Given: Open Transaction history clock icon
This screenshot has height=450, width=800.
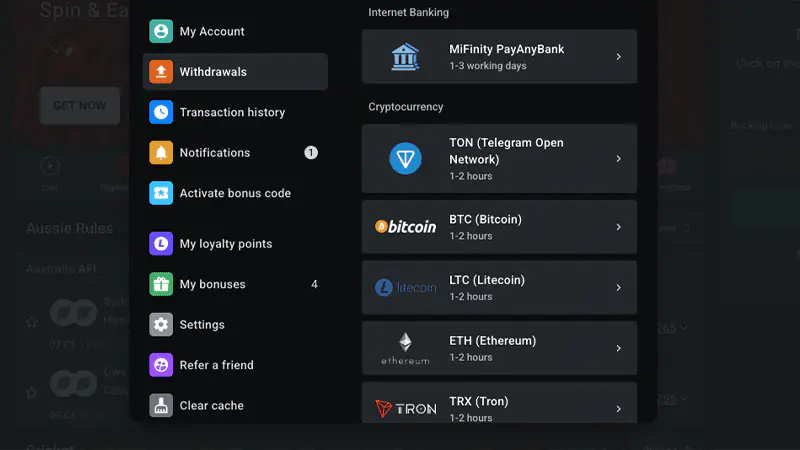Looking at the screenshot, I should point(161,112).
